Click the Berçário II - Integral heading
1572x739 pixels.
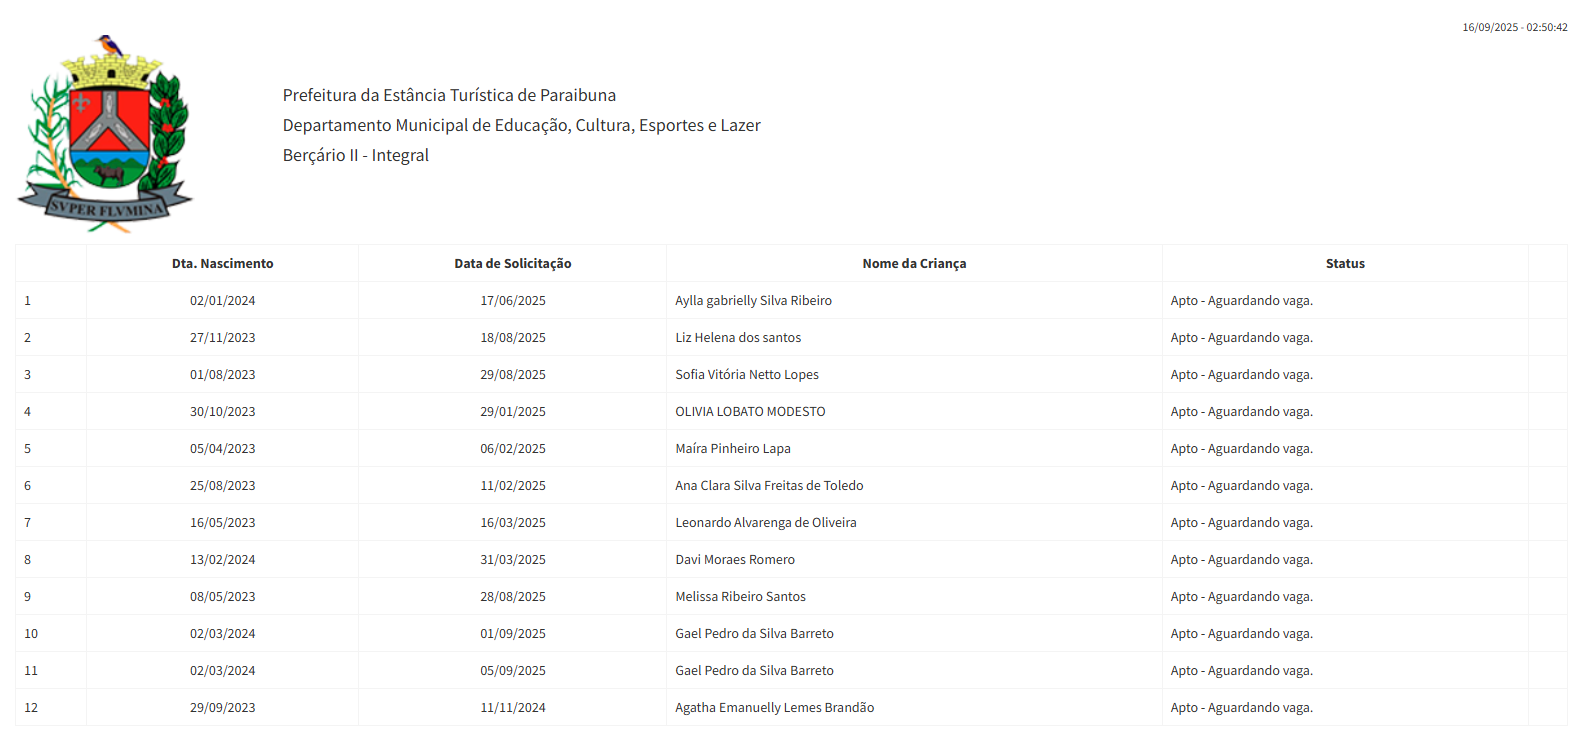pyautogui.click(x=355, y=156)
